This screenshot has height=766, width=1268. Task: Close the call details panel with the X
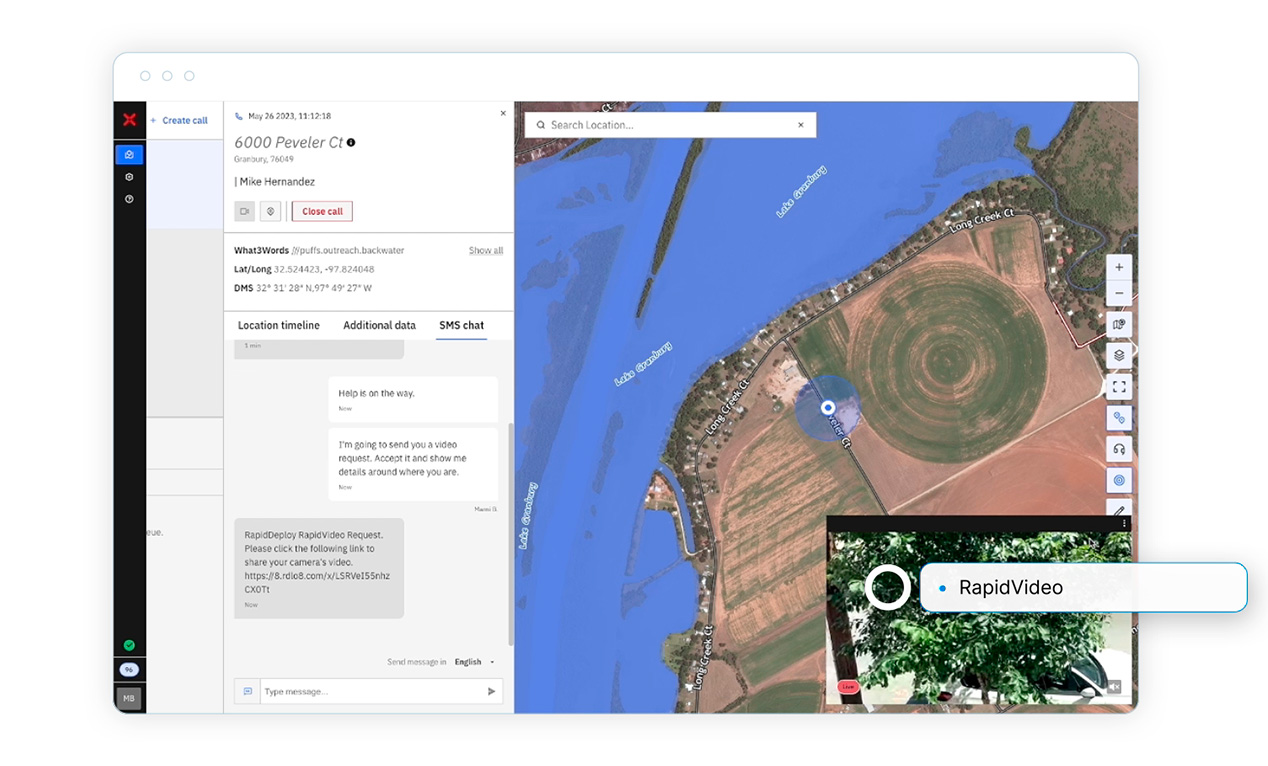(503, 114)
